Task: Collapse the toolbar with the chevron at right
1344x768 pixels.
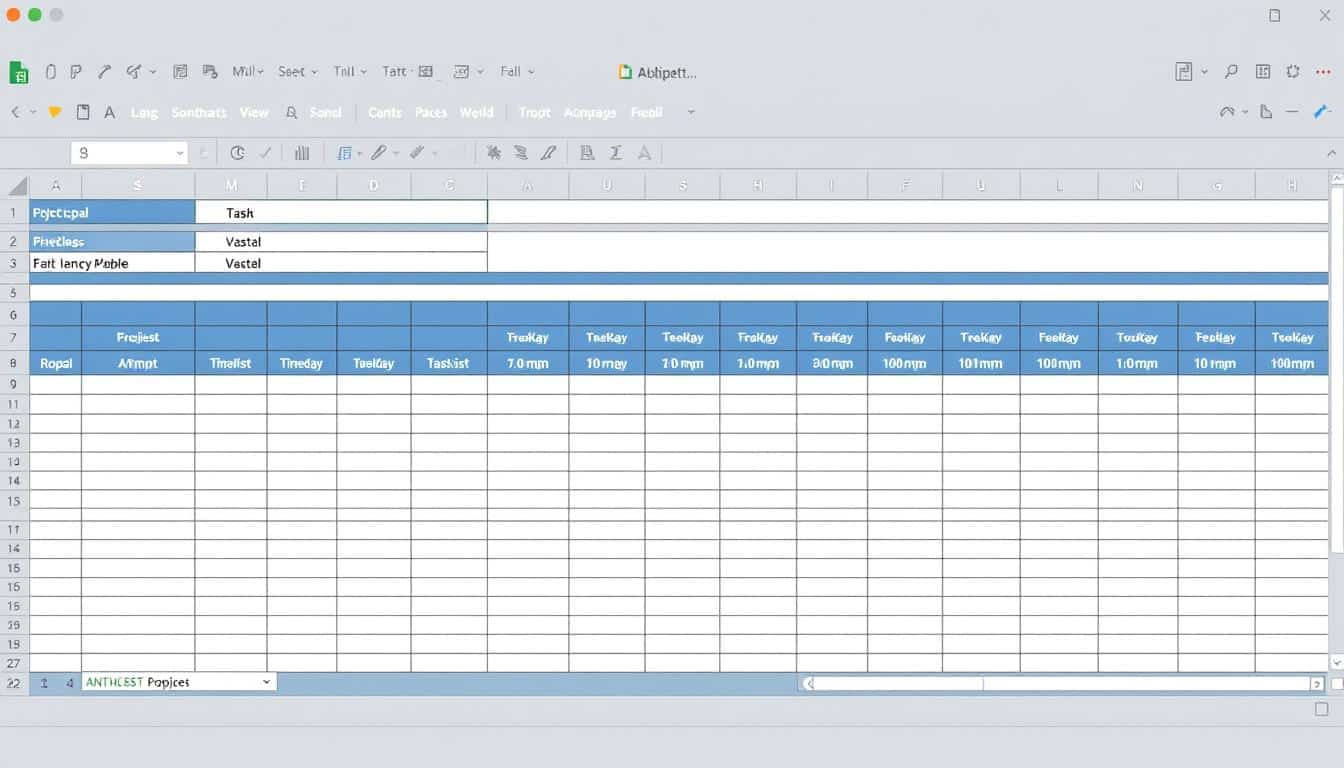Action: pos(1331,153)
